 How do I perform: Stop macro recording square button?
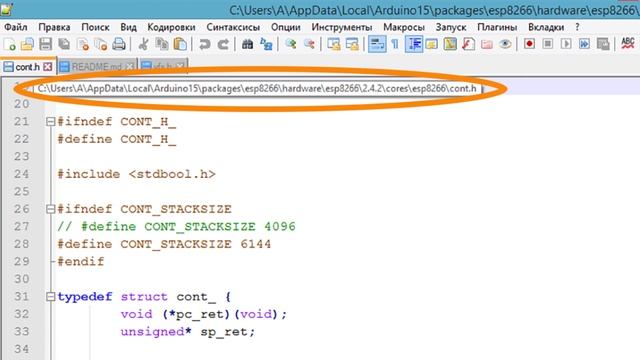tap(548, 44)
